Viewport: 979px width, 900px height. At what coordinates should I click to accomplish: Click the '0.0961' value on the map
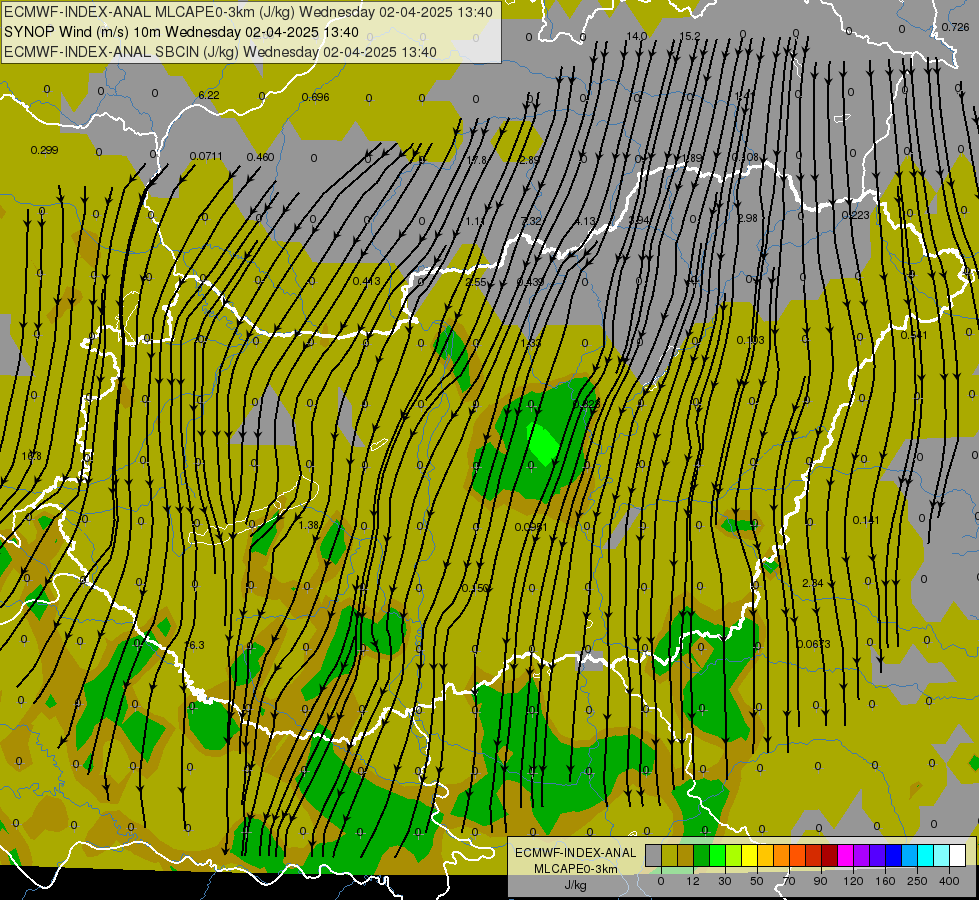click(x=531, y=527)
